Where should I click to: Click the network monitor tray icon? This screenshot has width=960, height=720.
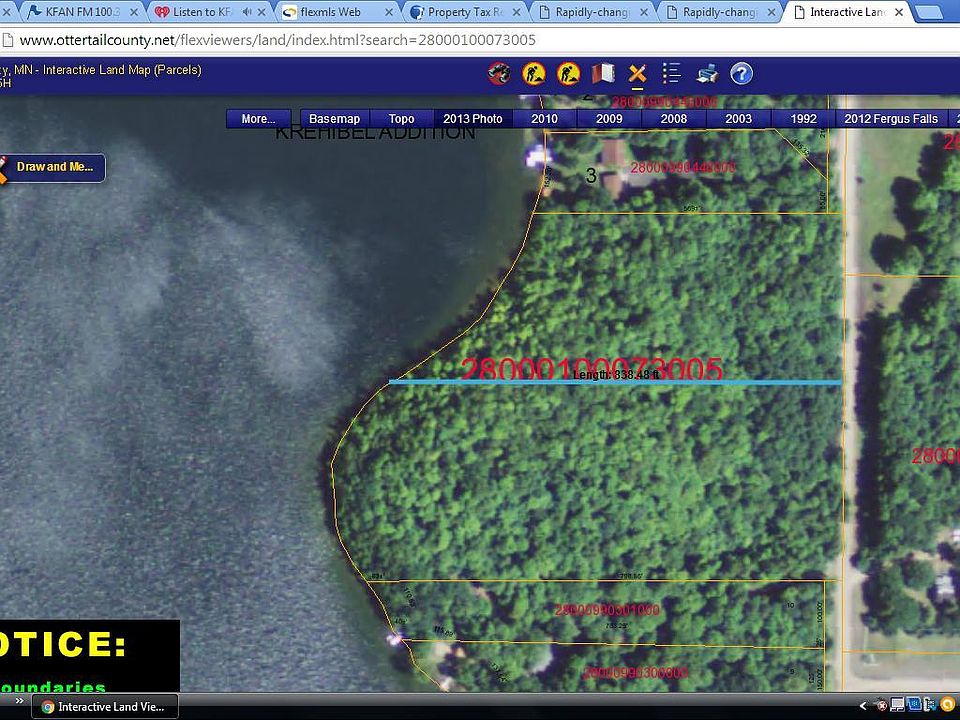click(x=898, y=706)
